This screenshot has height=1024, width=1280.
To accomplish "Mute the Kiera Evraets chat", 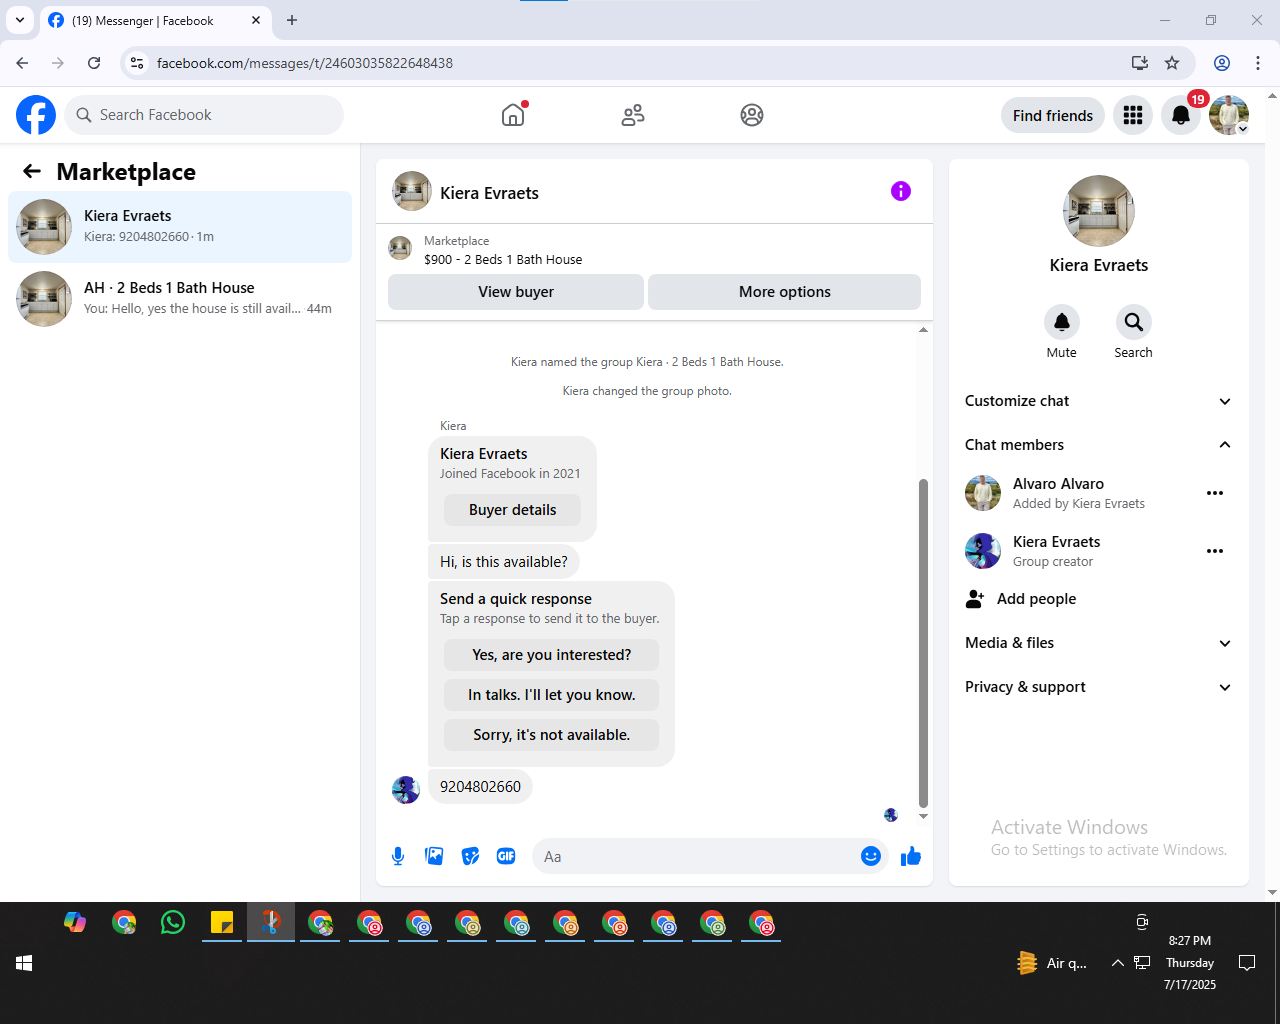I will (x=1062, y=322).
